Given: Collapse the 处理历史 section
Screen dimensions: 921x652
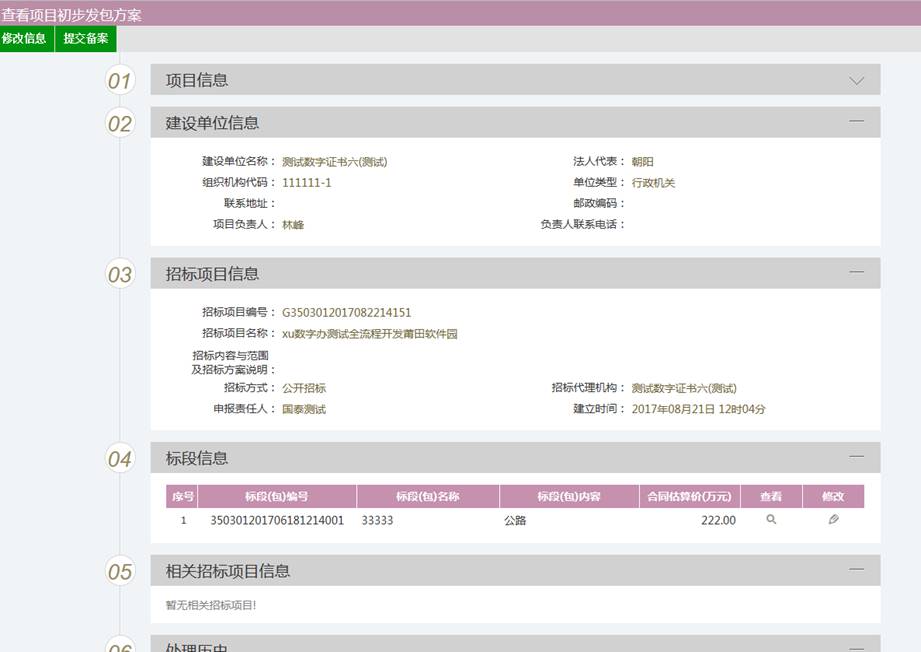Looking at the screenshot, I should point(856,646).
